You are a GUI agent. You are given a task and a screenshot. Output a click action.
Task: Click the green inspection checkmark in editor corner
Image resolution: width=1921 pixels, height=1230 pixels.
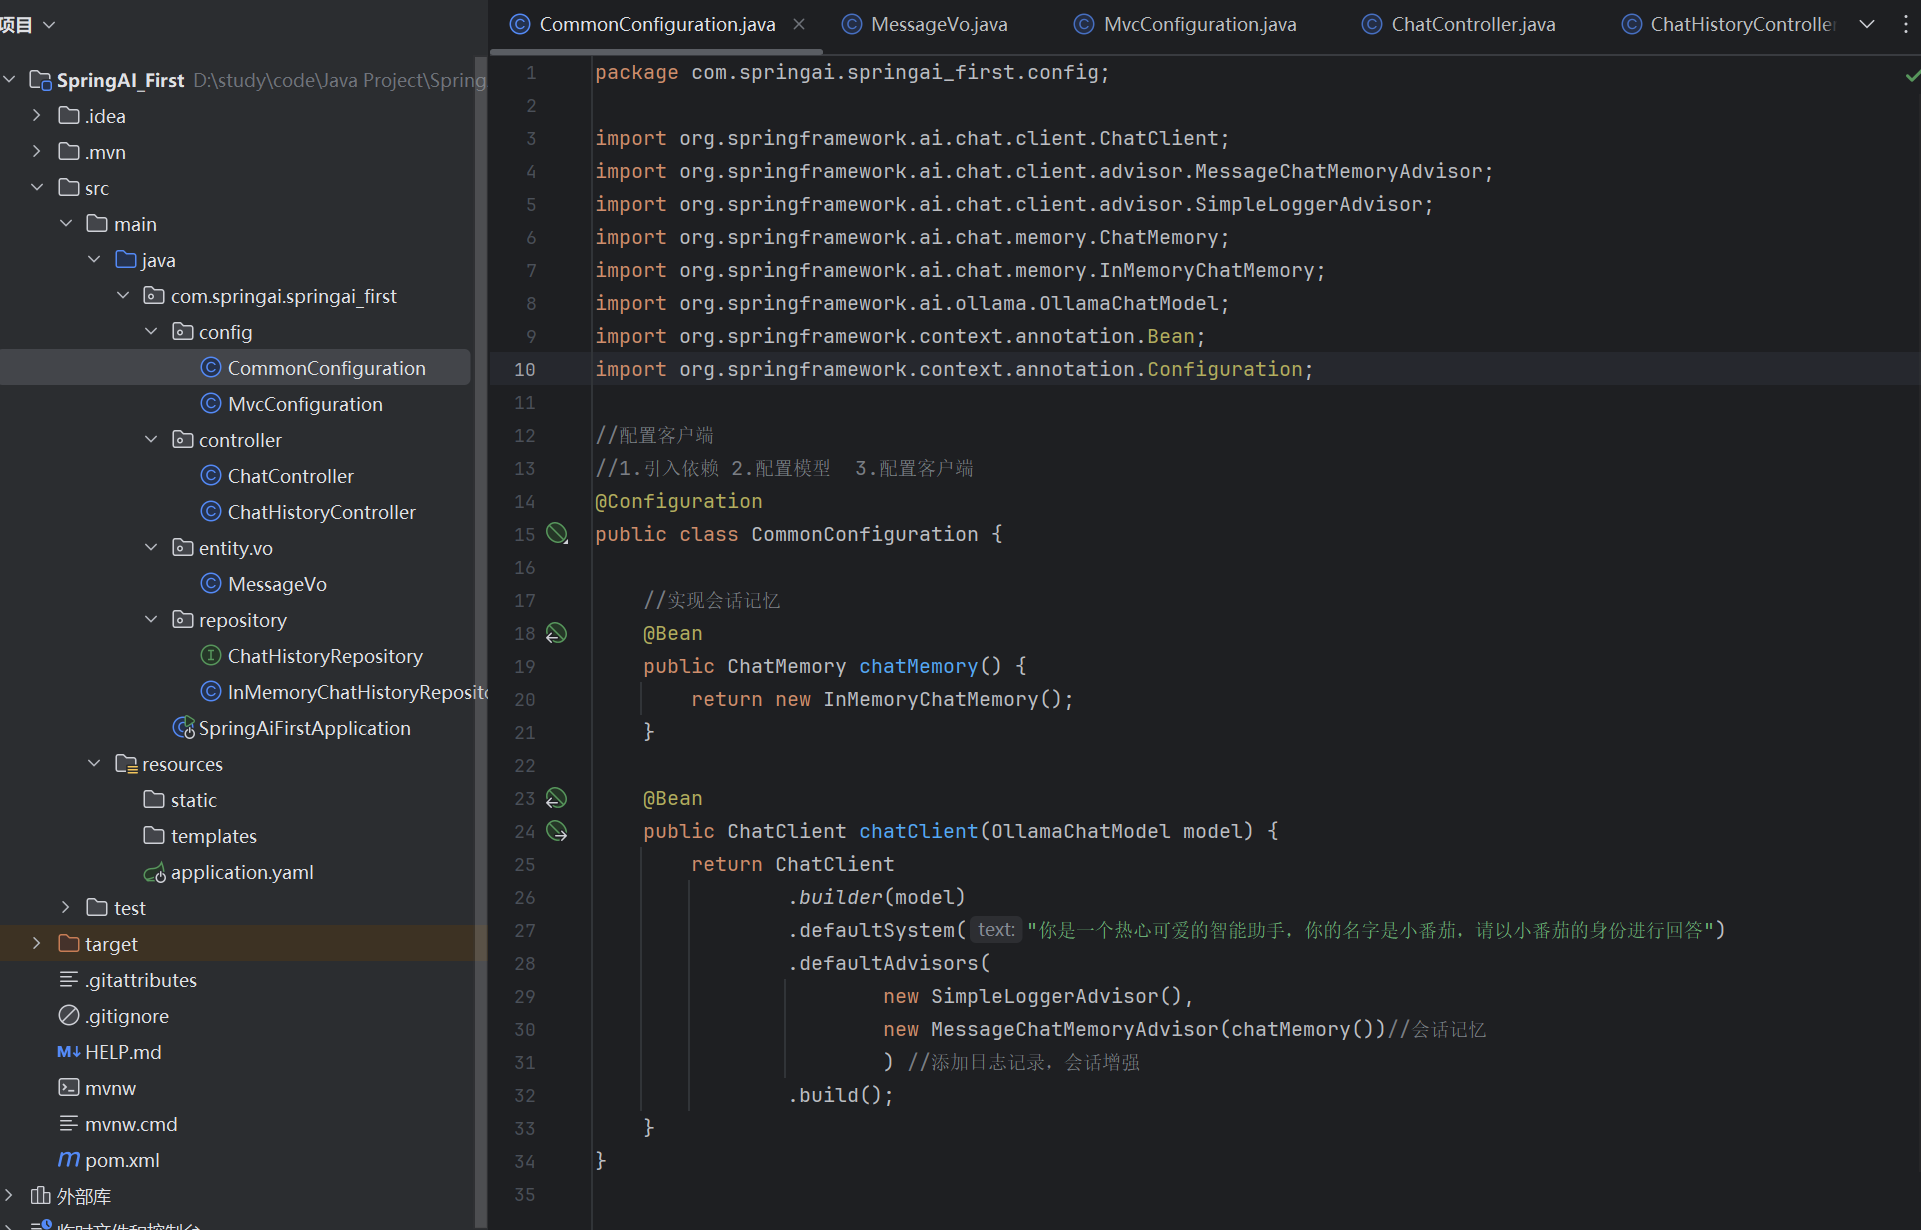click(x=1911, y=76)
